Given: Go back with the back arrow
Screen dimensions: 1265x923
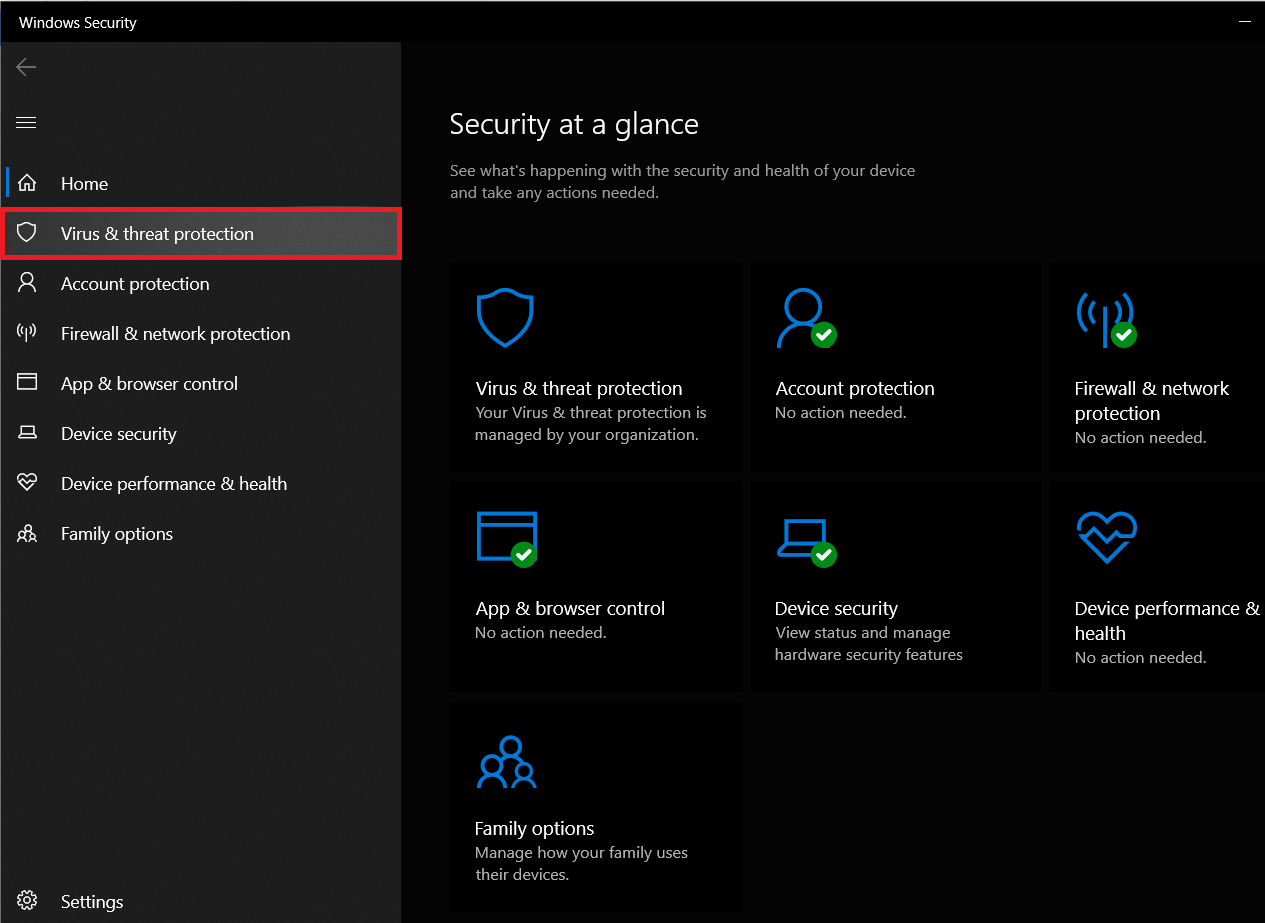Looking at the screenshot, I should pyautogui.click(x=26, y=67).
